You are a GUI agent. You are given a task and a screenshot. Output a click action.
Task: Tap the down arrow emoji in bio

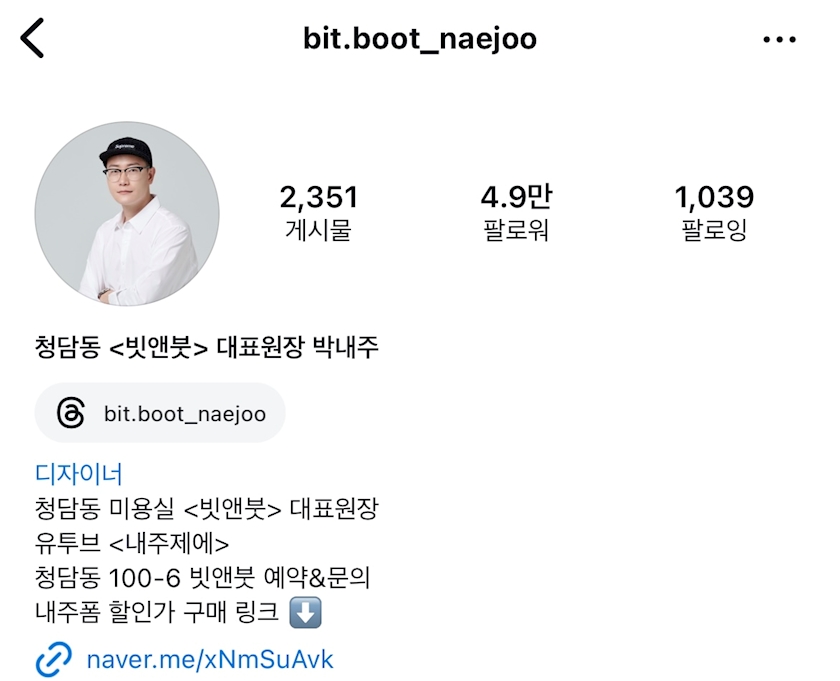[x=305, y=612]
